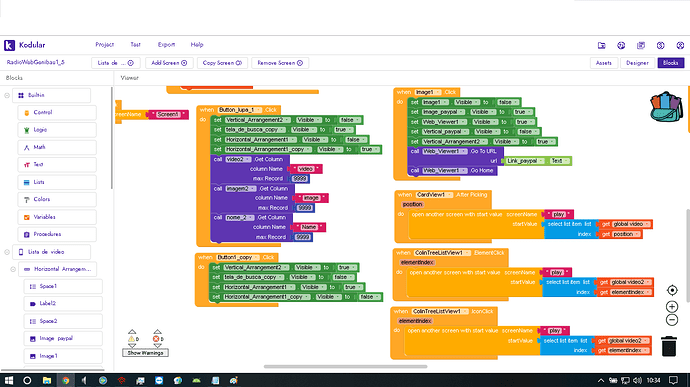Open CardView1 component dropdown in when block
This screenshot has width=690, height=387.
[x=434, y=195]
